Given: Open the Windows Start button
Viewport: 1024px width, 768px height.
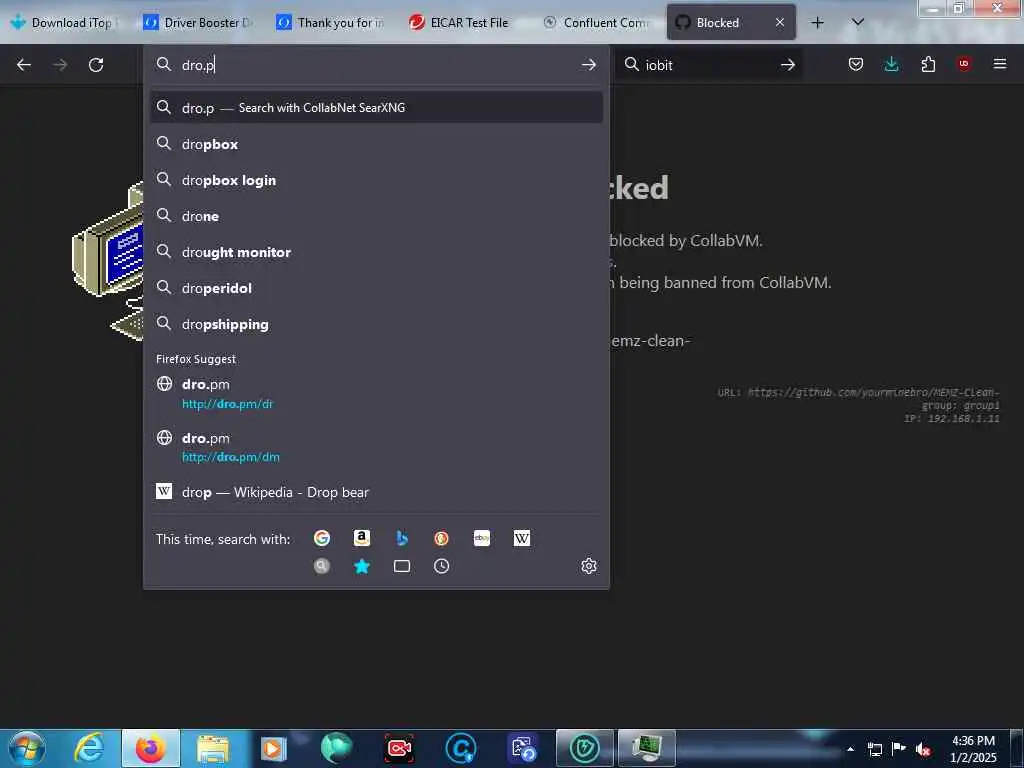Looking at the screenshot, I should coord(27,748).
